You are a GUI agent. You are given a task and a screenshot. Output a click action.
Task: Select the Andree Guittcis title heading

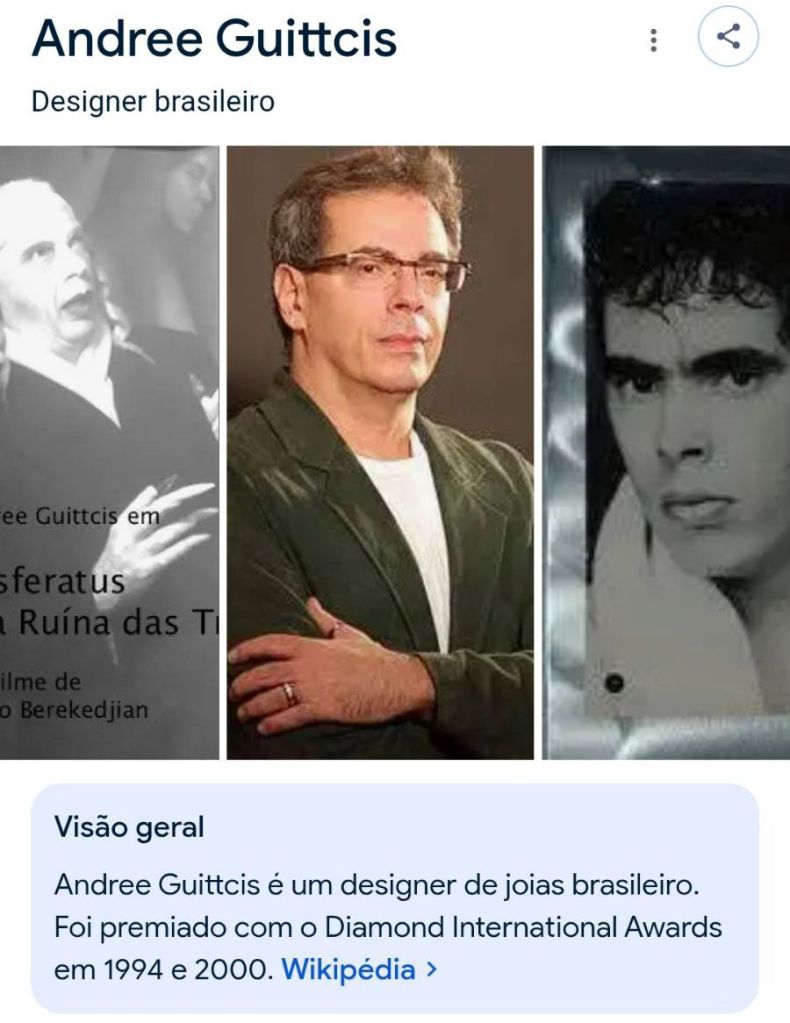214,38
